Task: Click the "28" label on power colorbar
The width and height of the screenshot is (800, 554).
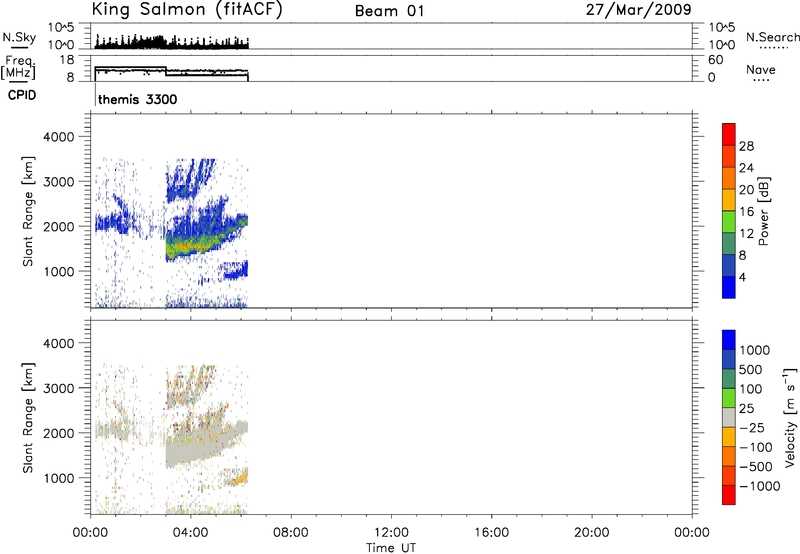Action: click(x=746, y=146)
